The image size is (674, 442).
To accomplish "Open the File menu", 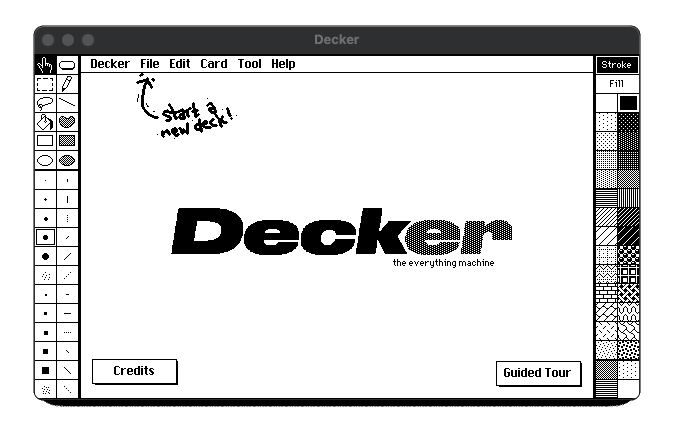I will coord(150,64).
